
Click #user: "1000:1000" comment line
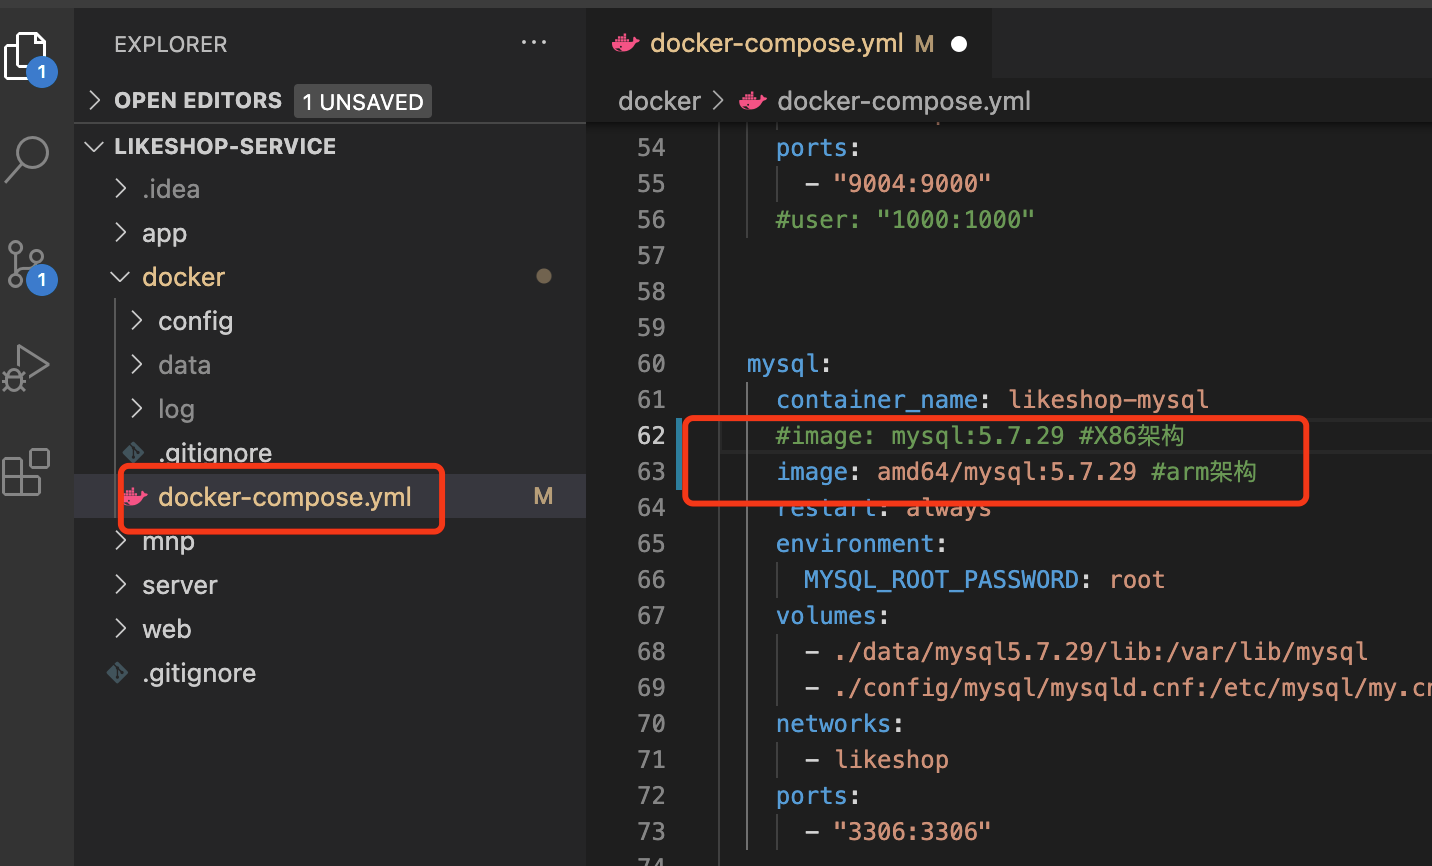coord(905,220)
